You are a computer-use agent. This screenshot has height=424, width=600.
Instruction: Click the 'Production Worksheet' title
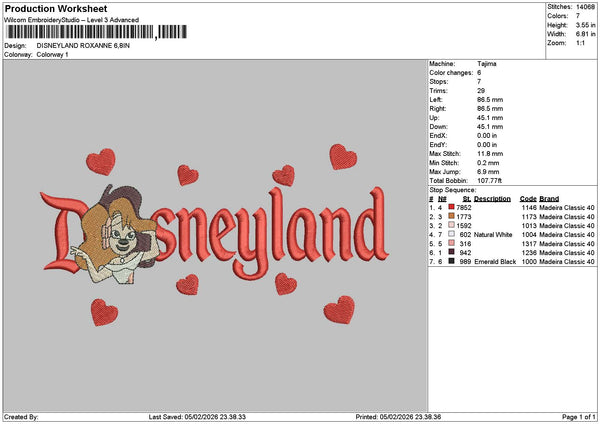tap(56, 8)
